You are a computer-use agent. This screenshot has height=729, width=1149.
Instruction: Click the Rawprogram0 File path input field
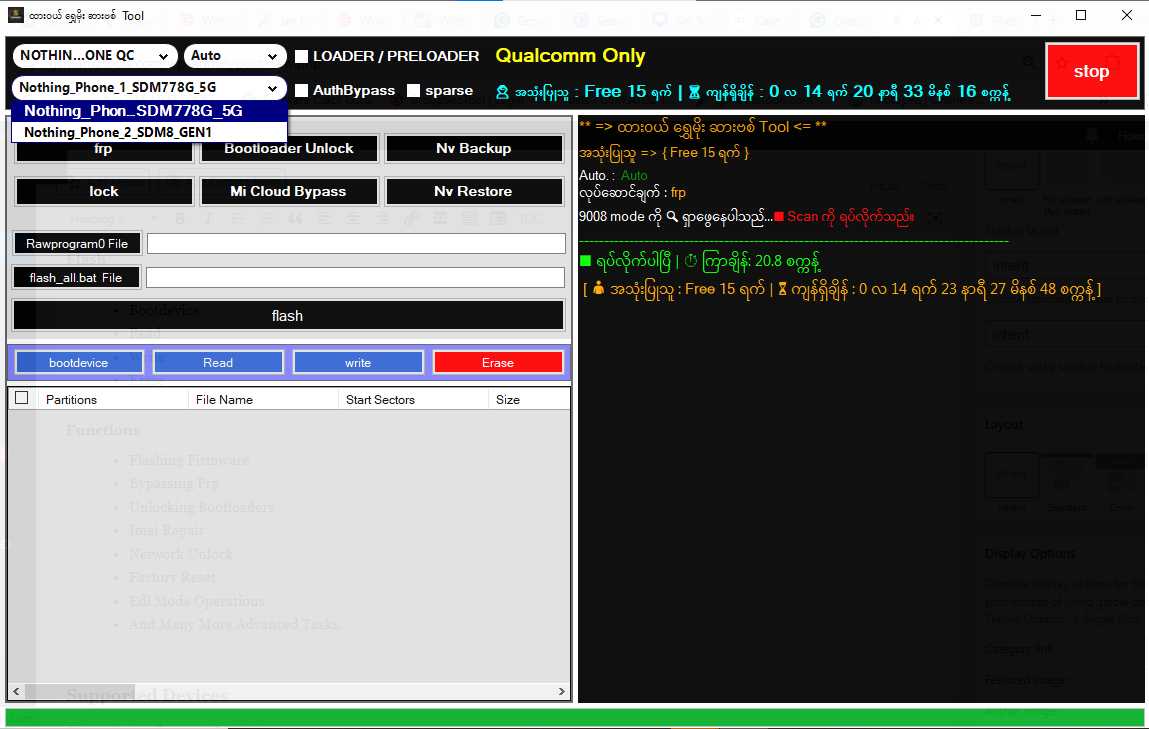(x=355, y=242)
